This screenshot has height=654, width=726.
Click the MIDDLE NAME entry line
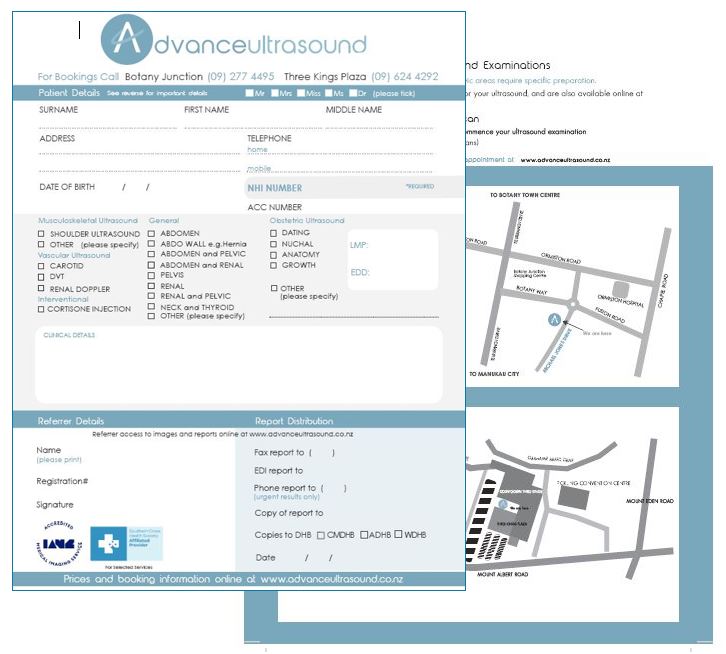click(x=380, y=126)
